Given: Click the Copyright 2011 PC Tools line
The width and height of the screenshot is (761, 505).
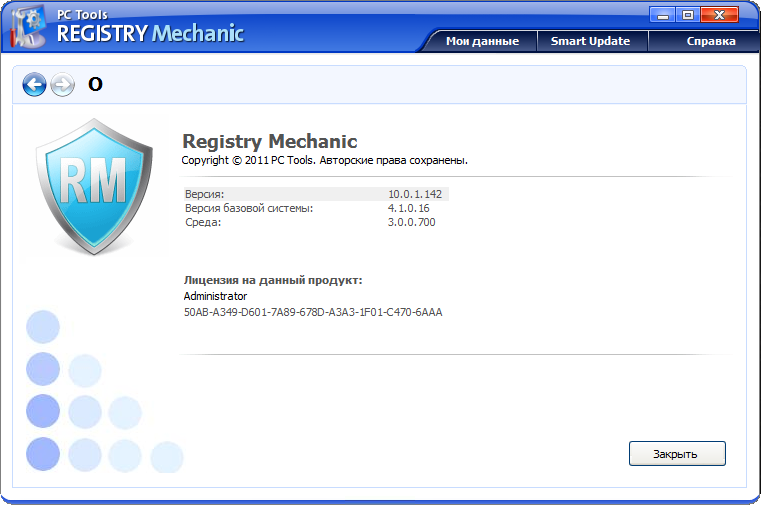Looking at the screenshot, I should pos(325,161).
